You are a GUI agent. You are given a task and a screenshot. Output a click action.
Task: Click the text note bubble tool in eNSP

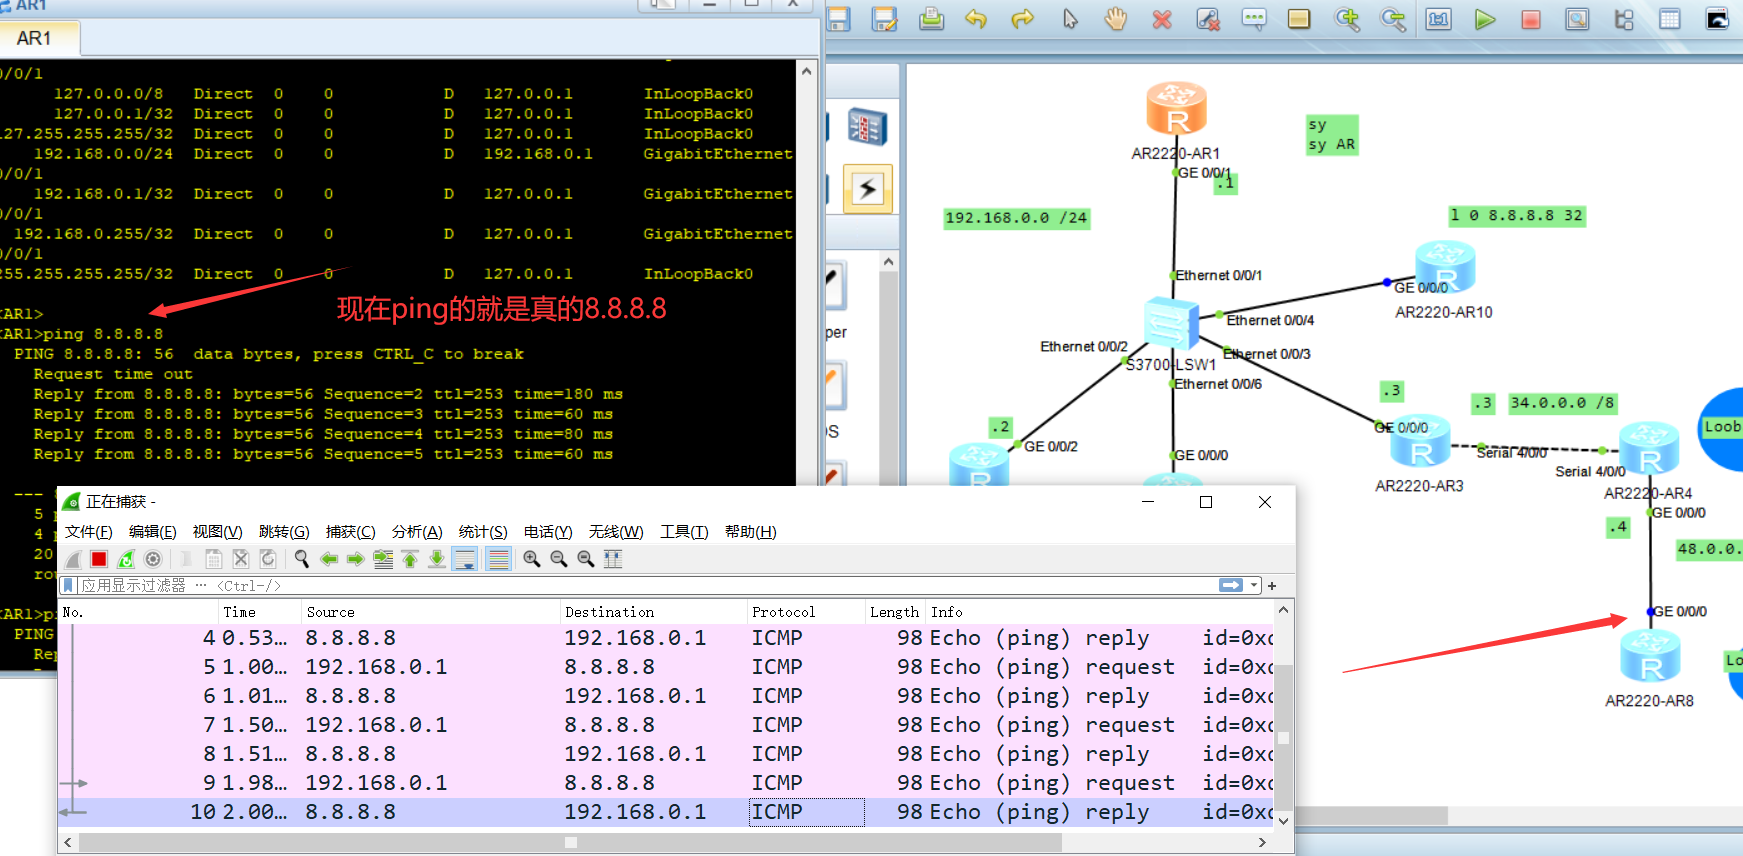coord(1254,18)
